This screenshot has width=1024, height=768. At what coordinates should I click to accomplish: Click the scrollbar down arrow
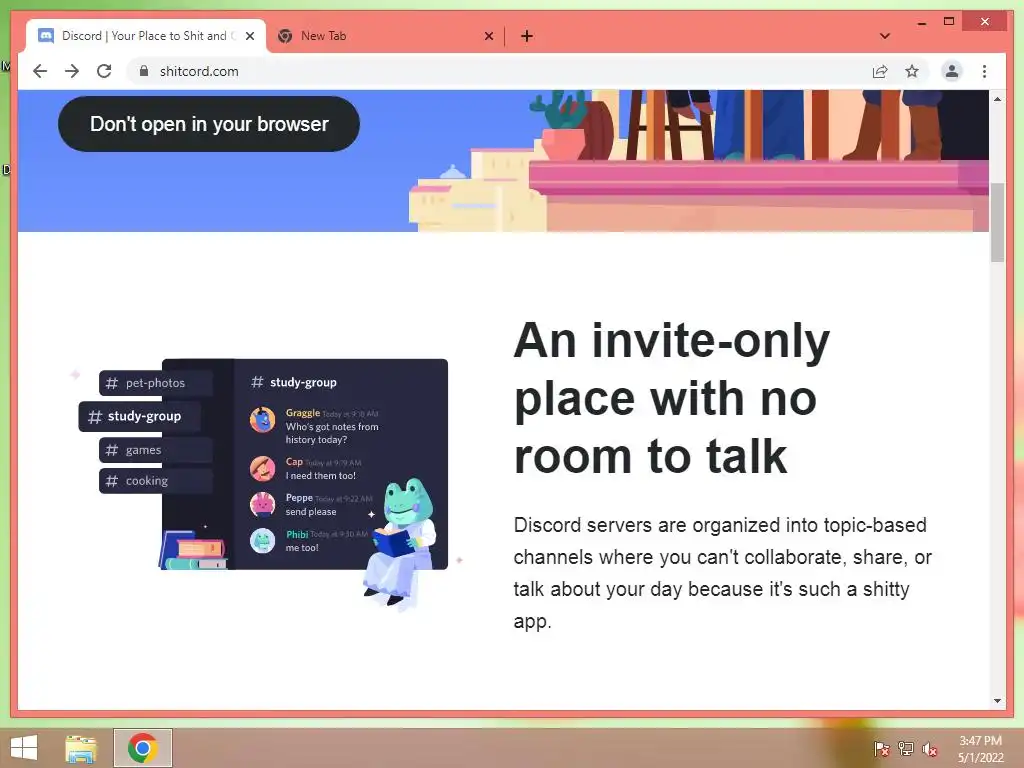pos(997,701)
